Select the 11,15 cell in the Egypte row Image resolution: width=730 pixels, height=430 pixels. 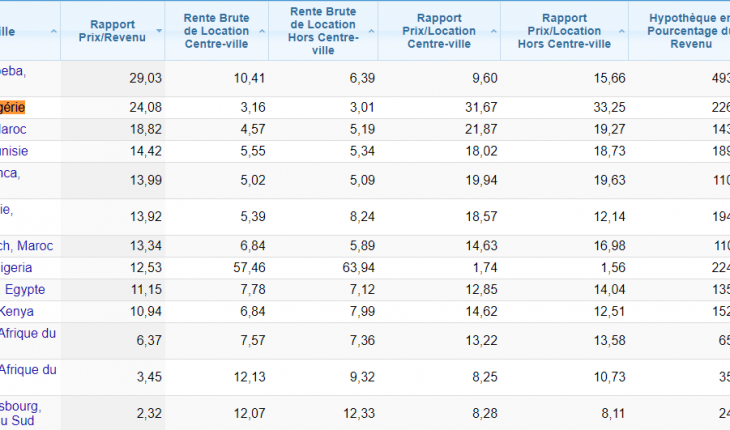tap(145, 289)
